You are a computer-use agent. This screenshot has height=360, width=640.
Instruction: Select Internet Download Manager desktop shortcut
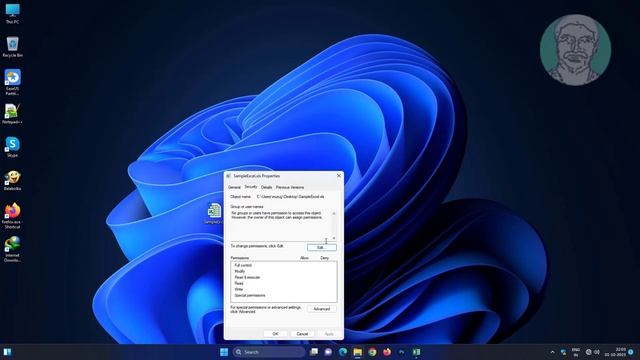pyautogui.click(x=12, y=249)
